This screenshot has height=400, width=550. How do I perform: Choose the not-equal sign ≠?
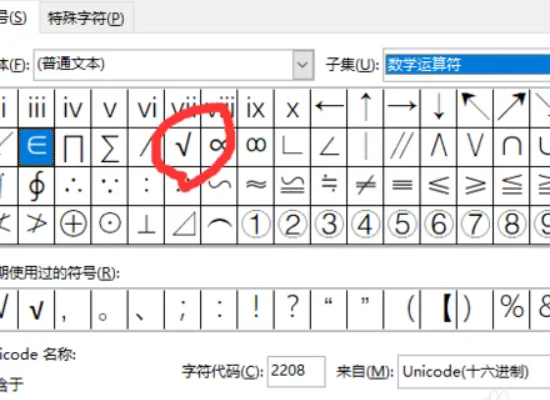(365, 186)
